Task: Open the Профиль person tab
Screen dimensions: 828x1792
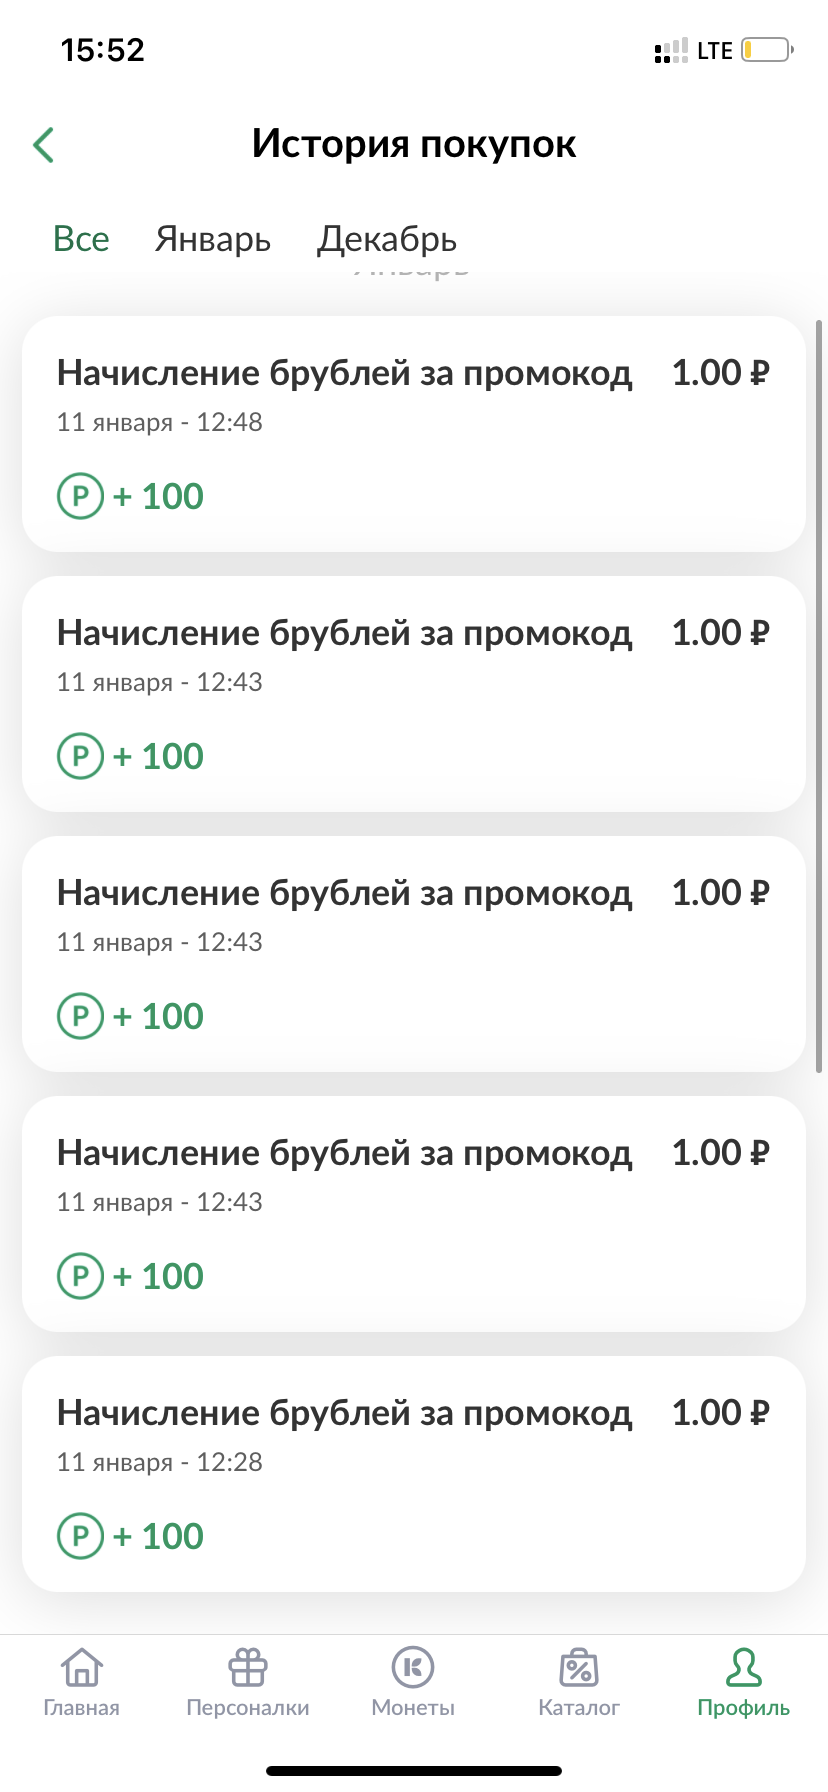Action: (744, 1681)
